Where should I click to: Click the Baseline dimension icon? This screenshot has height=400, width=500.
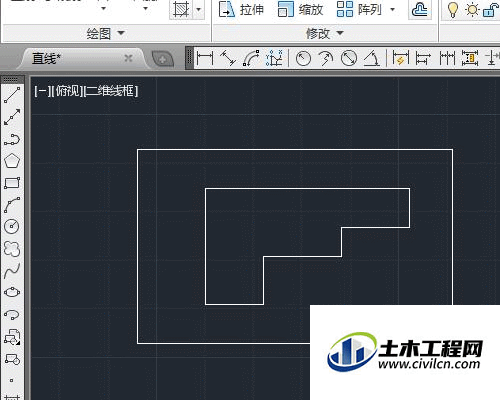(423, 59)
